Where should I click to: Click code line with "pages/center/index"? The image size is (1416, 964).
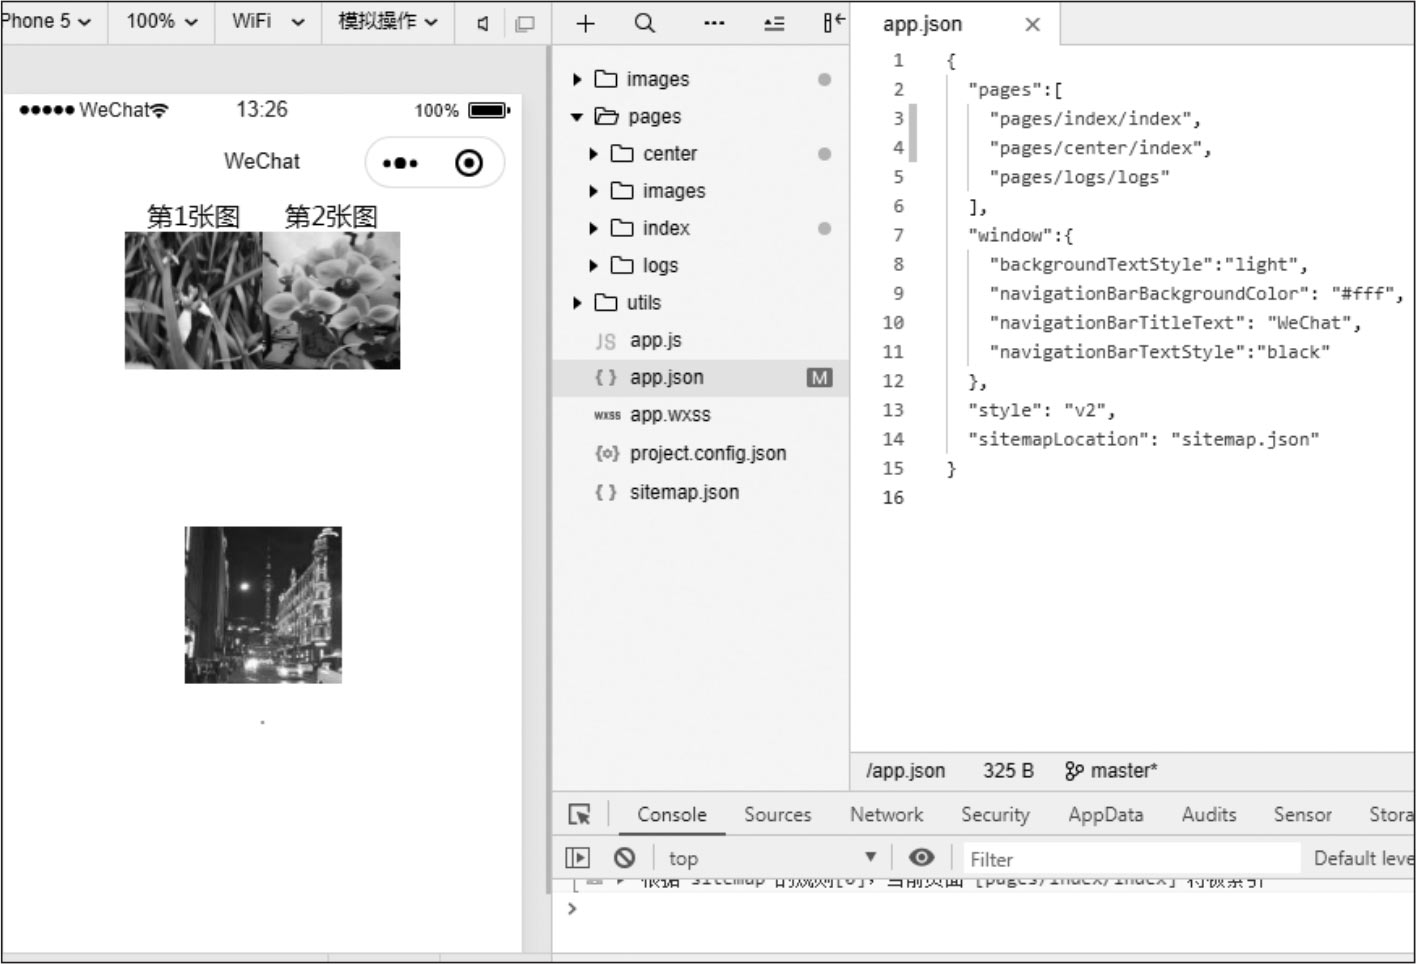point(1100,148)
